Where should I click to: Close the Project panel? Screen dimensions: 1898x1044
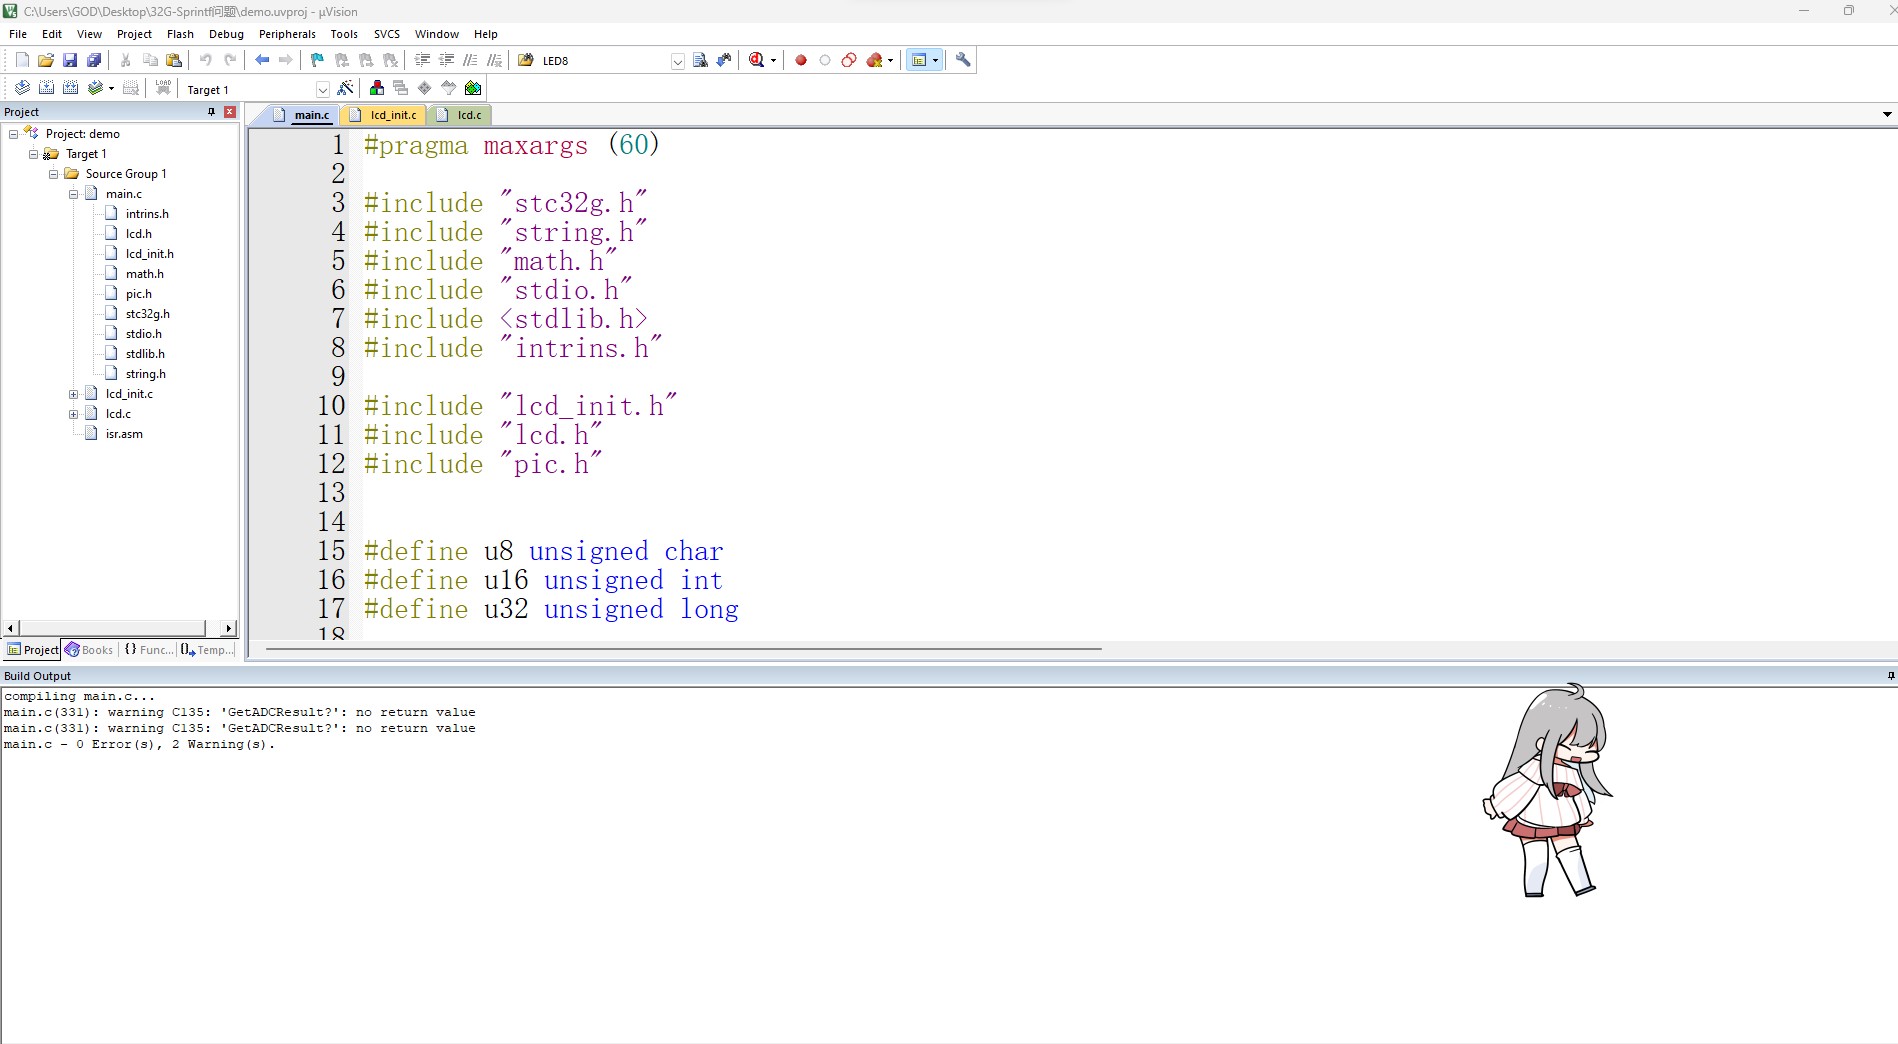(230, 112)
